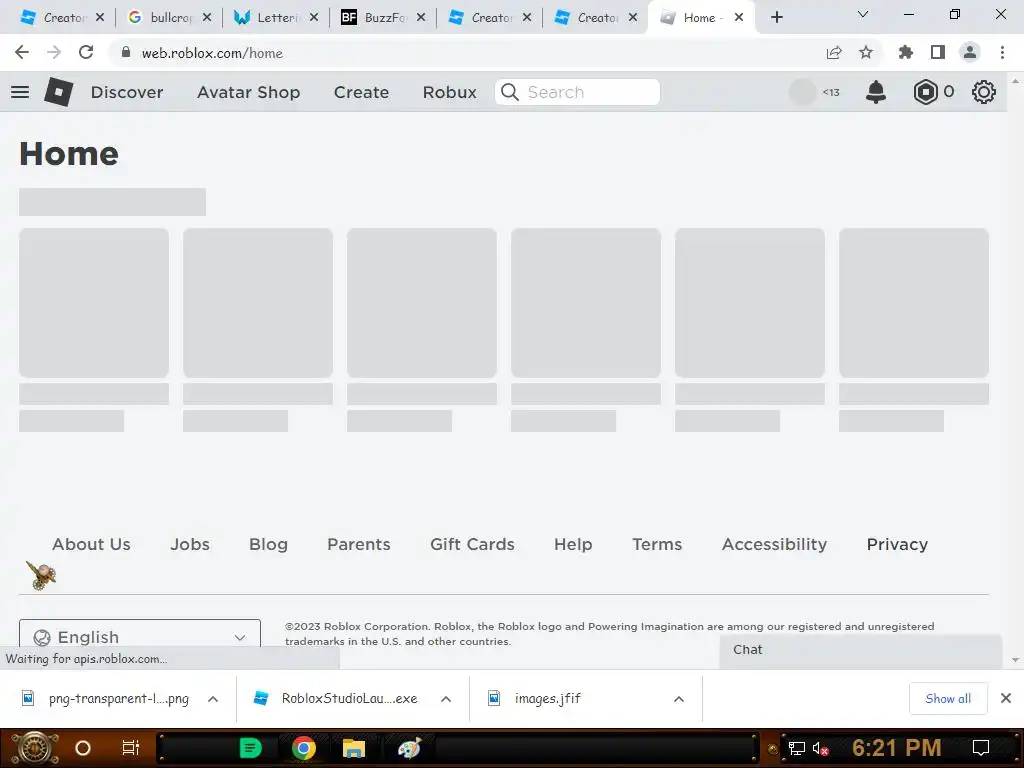1024x768 pixels.
Task: Open the Chrome three-dot menu
Action: click(x=1002, y=52)
